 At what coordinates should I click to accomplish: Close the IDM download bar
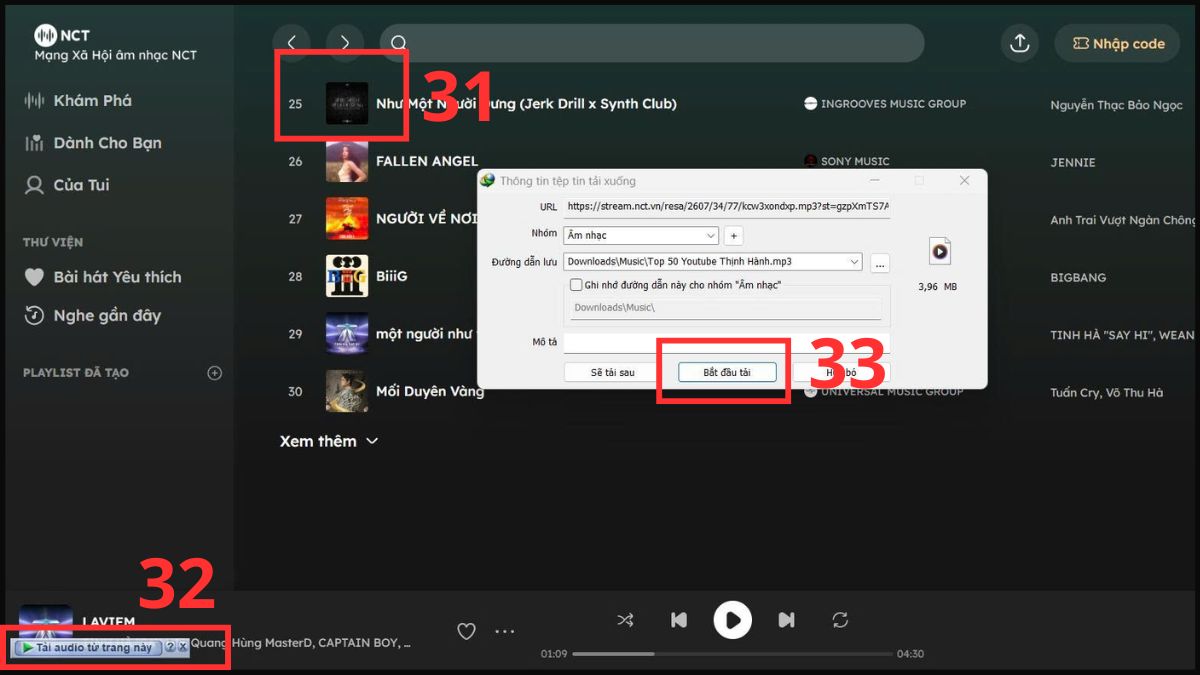(x=183, y=647)
